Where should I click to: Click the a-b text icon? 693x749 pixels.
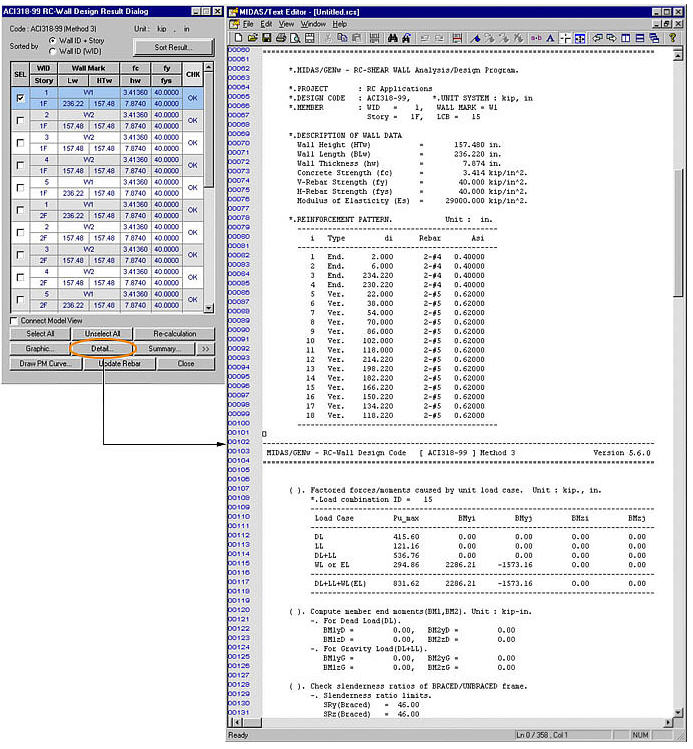[x=536, y=38]
